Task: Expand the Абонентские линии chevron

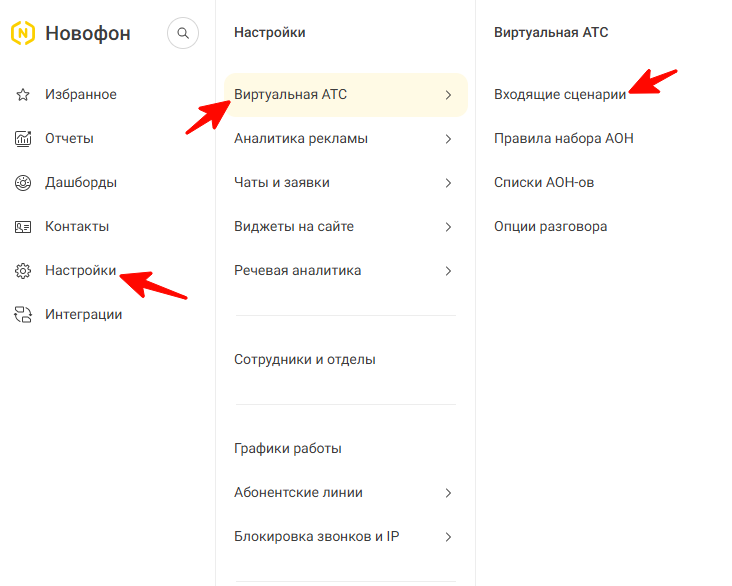Action: pyautogui.click(x=448, y=493)
